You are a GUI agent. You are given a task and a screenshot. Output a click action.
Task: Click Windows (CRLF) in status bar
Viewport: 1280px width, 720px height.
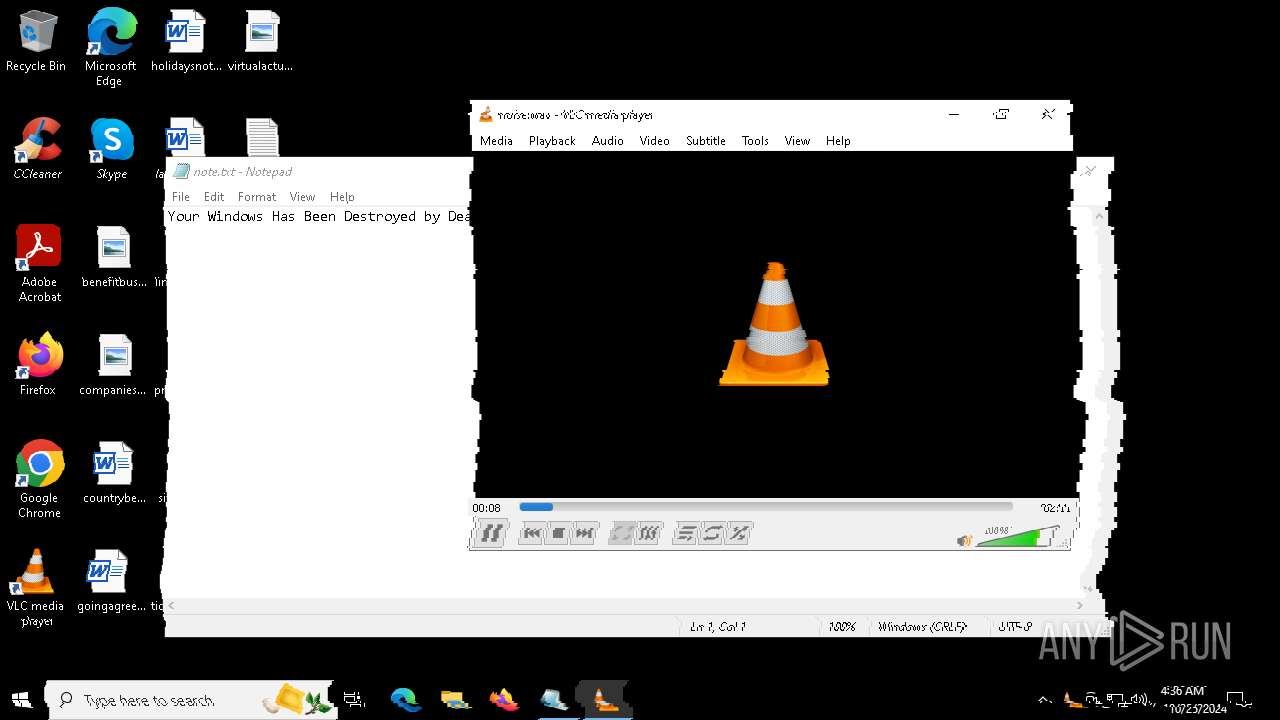tap(922, 627)
